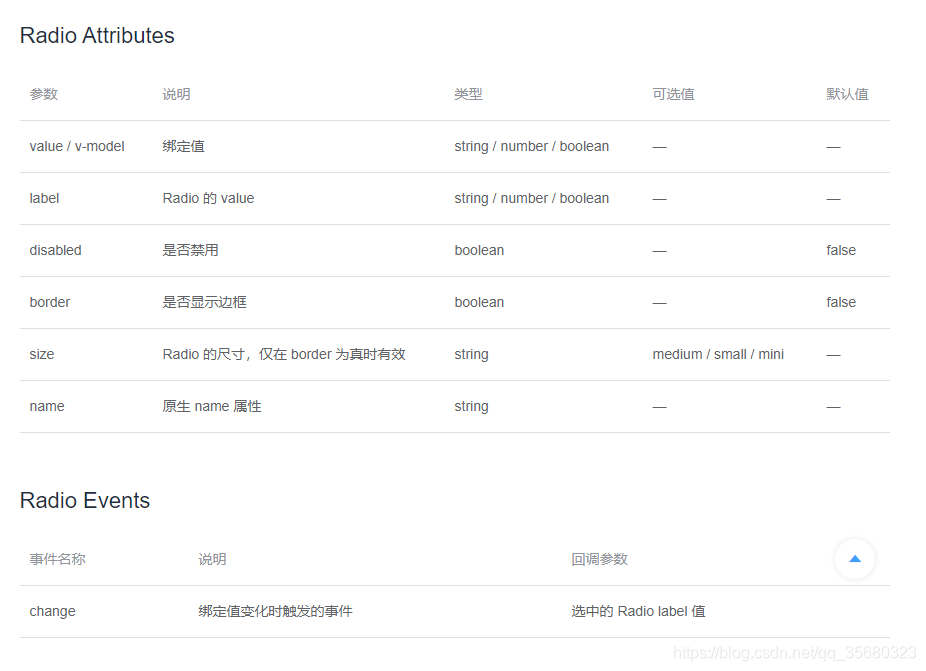The width and height of the screenshot is (926, 671).
Task: Click the back-to-top circular arrow button
Action: (x=855, y=559)
